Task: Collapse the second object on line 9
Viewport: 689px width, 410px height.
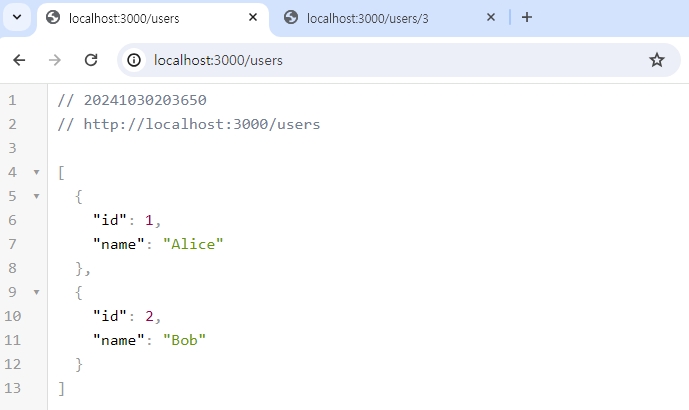Action: pos(36,292)
